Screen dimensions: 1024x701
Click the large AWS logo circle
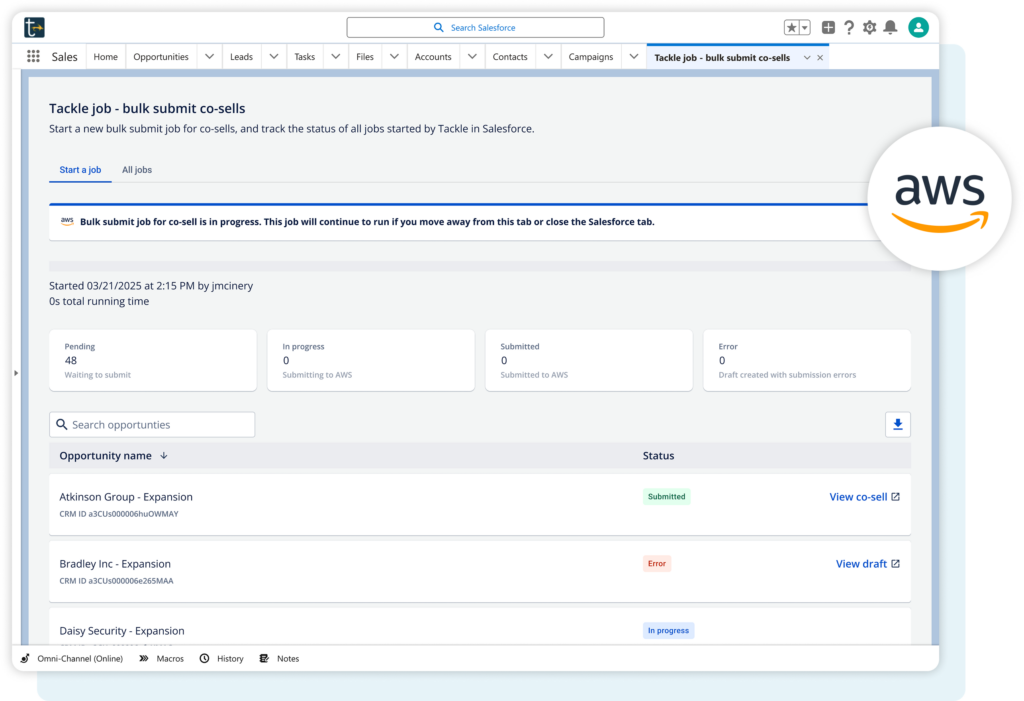(939, 199)
